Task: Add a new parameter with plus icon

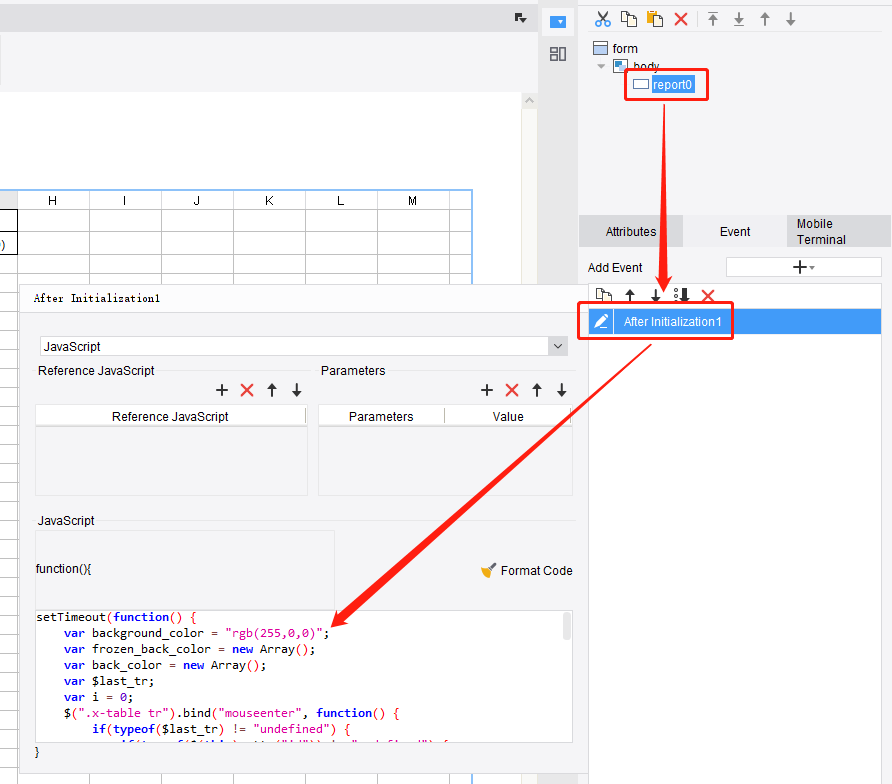Action: click(487, 390)
